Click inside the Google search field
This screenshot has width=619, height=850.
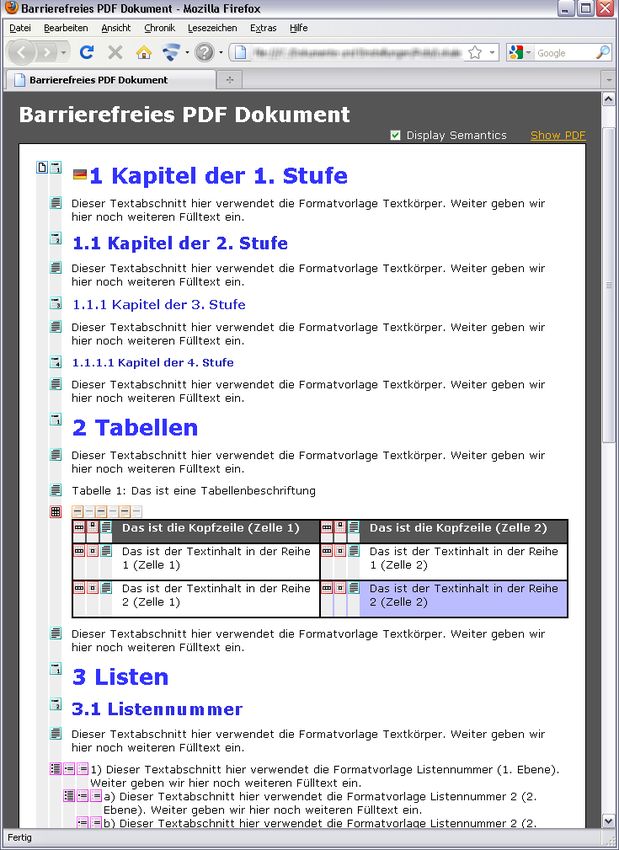(565, 53)
